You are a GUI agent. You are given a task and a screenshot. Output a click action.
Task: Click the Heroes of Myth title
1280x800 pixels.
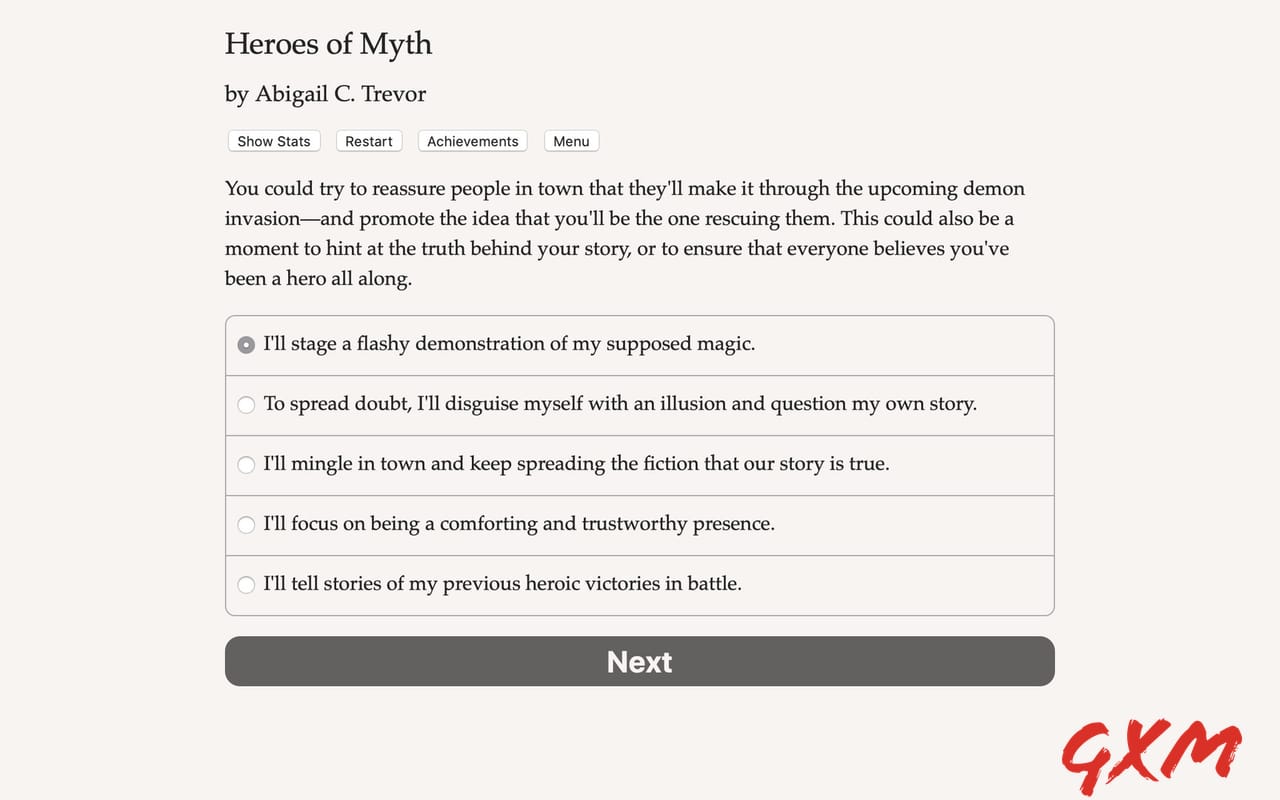[328, 44]
